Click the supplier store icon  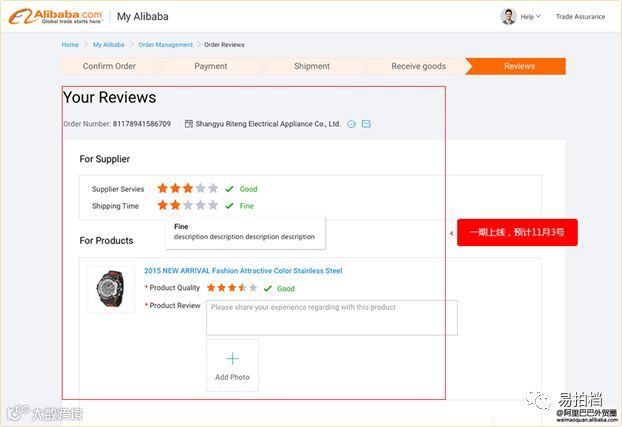coord(189,124)
